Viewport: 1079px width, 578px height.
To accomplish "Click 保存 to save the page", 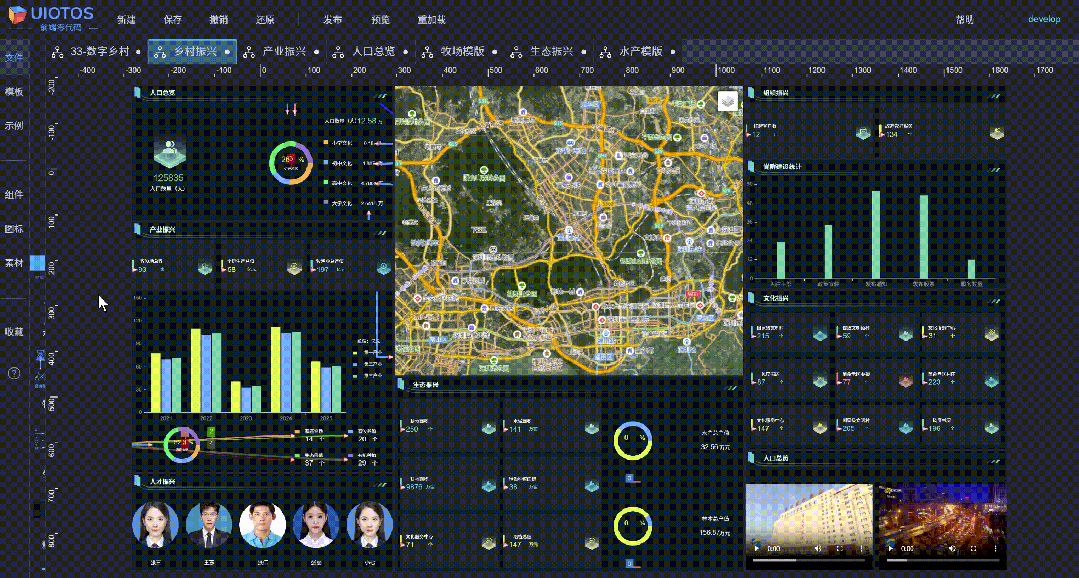I will point(174,20).
